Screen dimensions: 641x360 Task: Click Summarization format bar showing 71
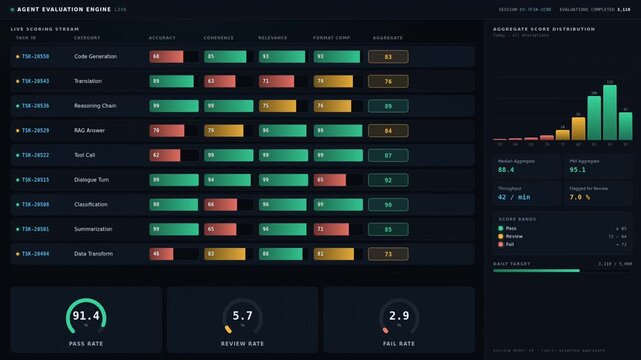332,229
